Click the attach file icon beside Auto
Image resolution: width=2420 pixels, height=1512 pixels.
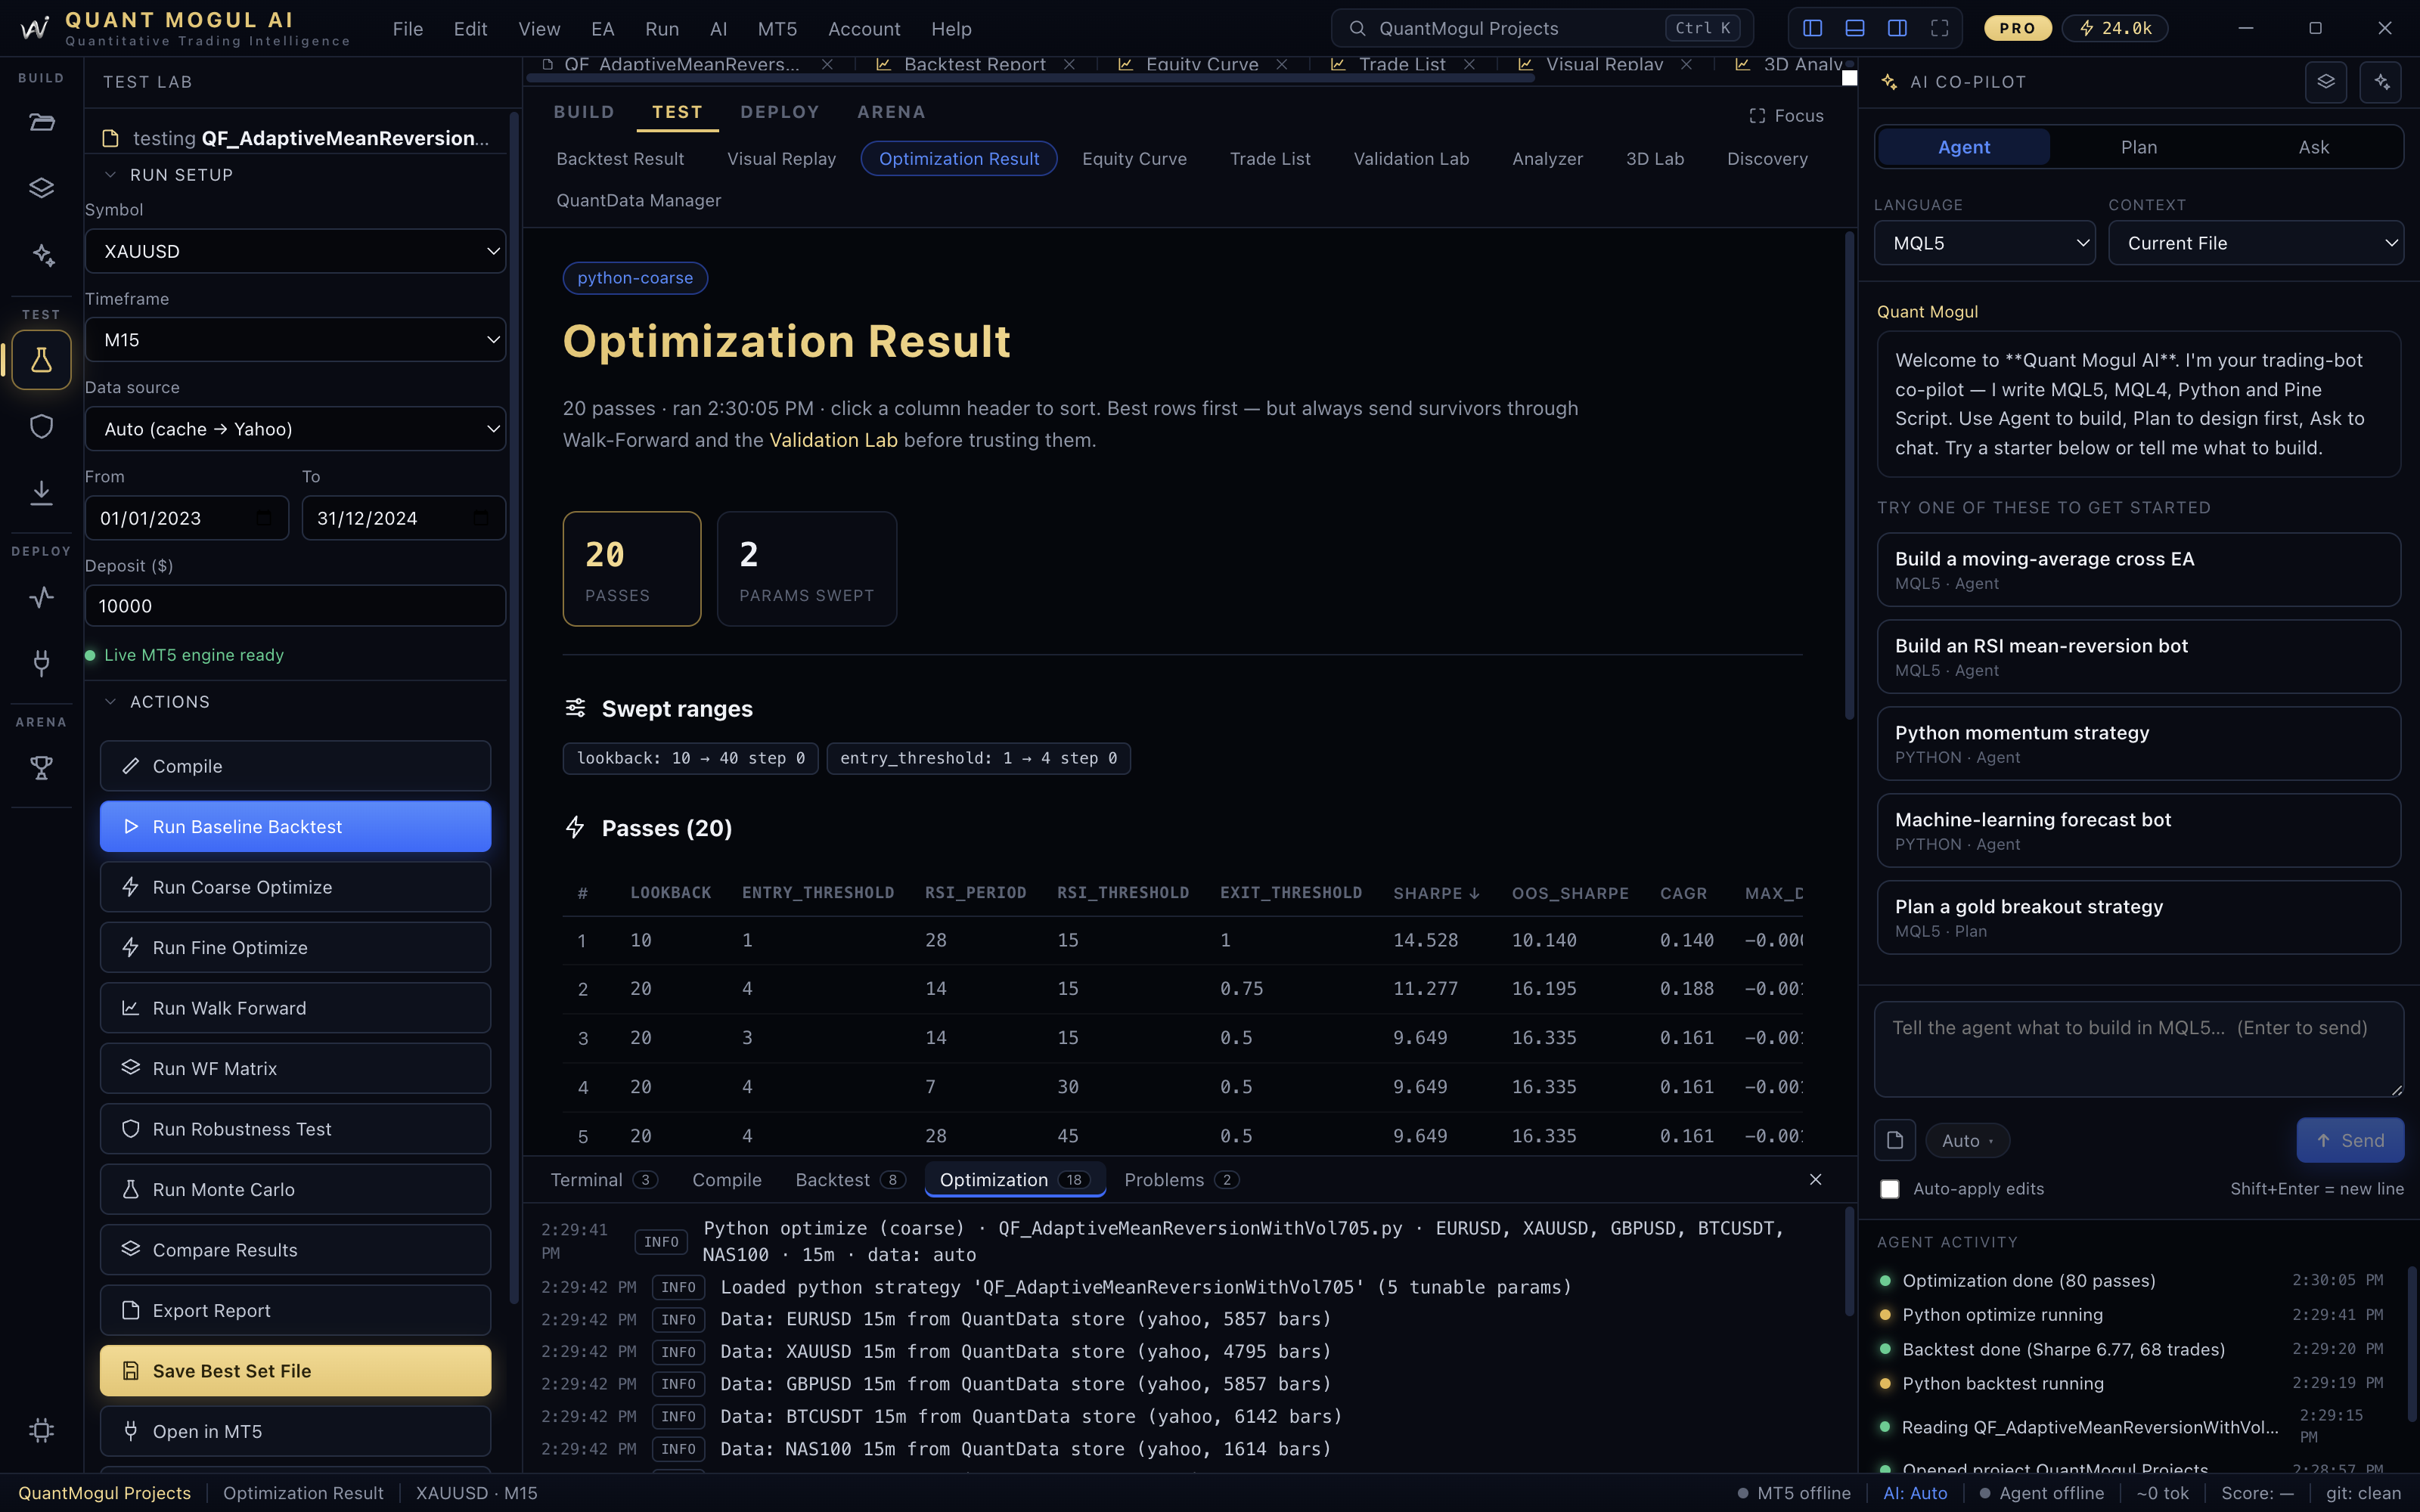pos(1894,1140)
